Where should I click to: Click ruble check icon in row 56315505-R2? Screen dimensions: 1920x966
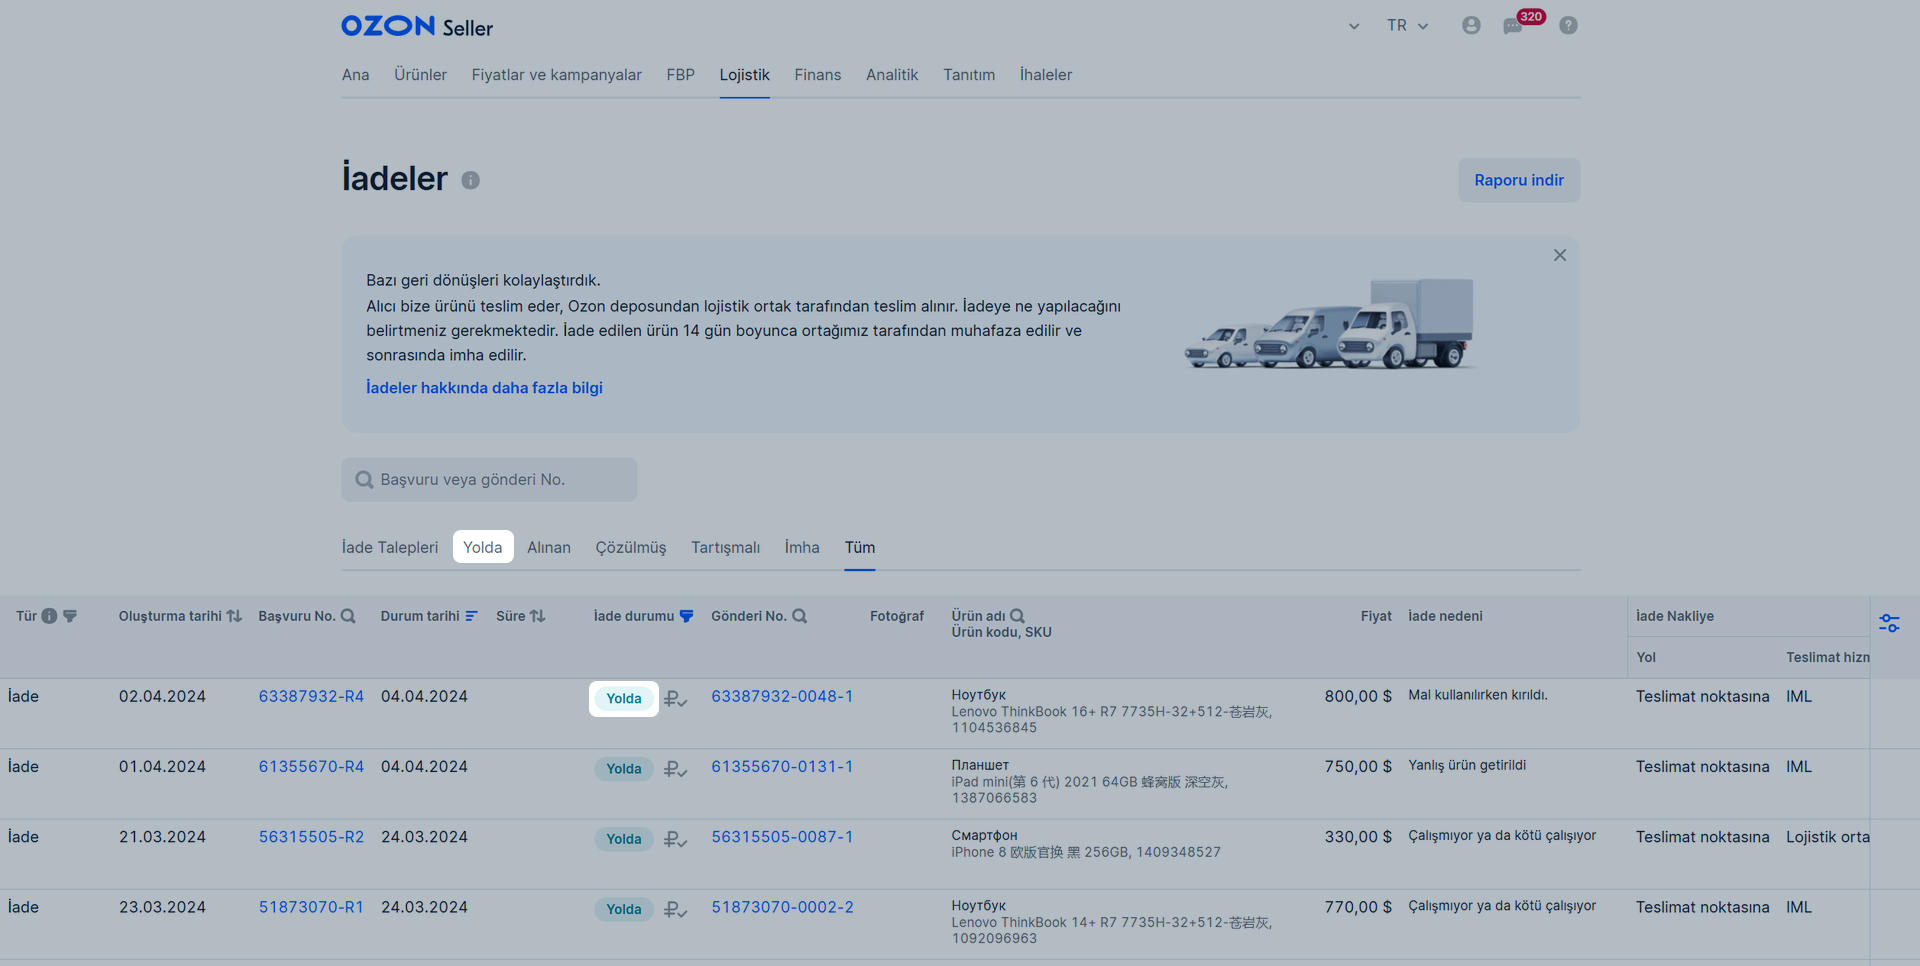675,839
